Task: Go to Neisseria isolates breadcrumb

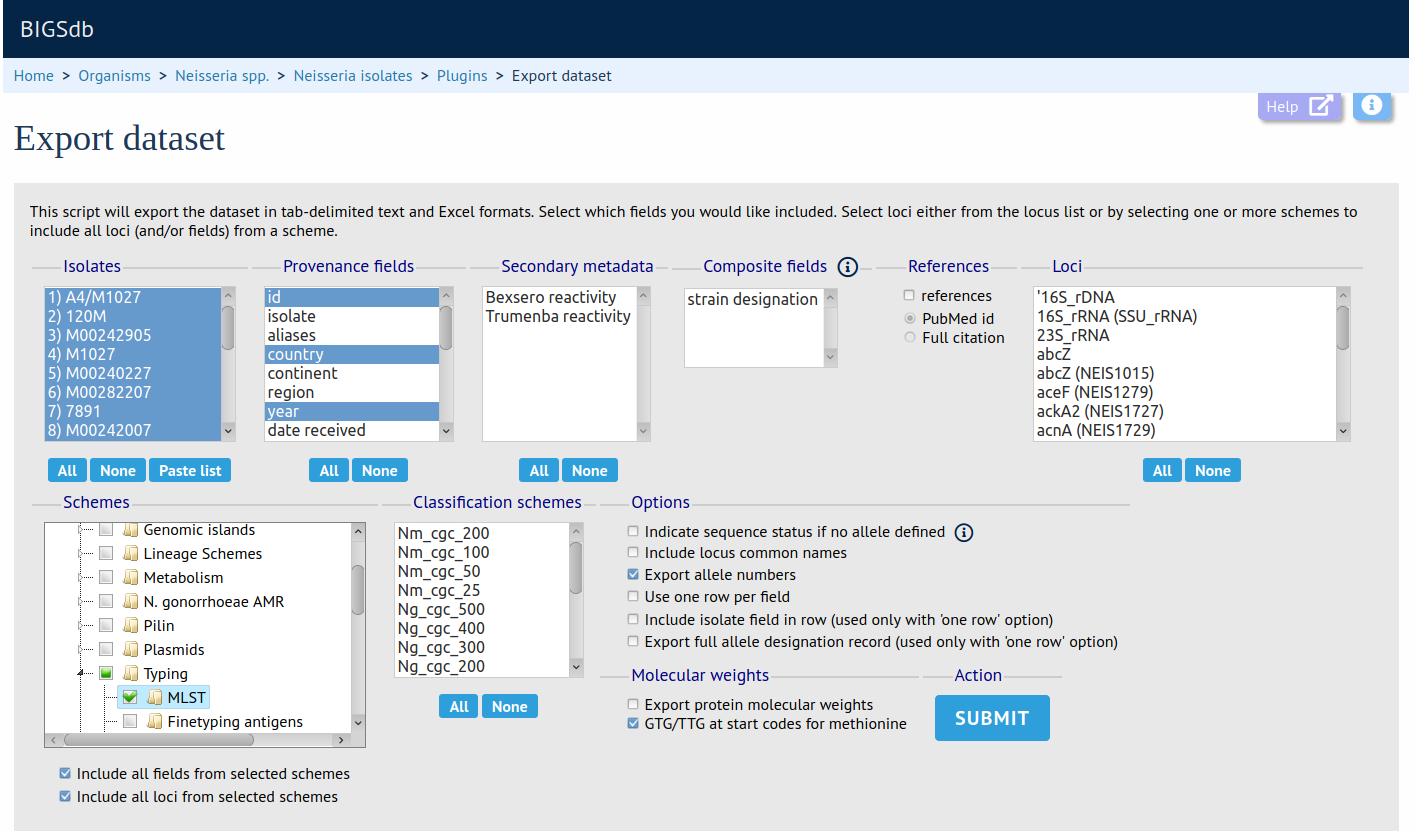Action: (352, 76)
